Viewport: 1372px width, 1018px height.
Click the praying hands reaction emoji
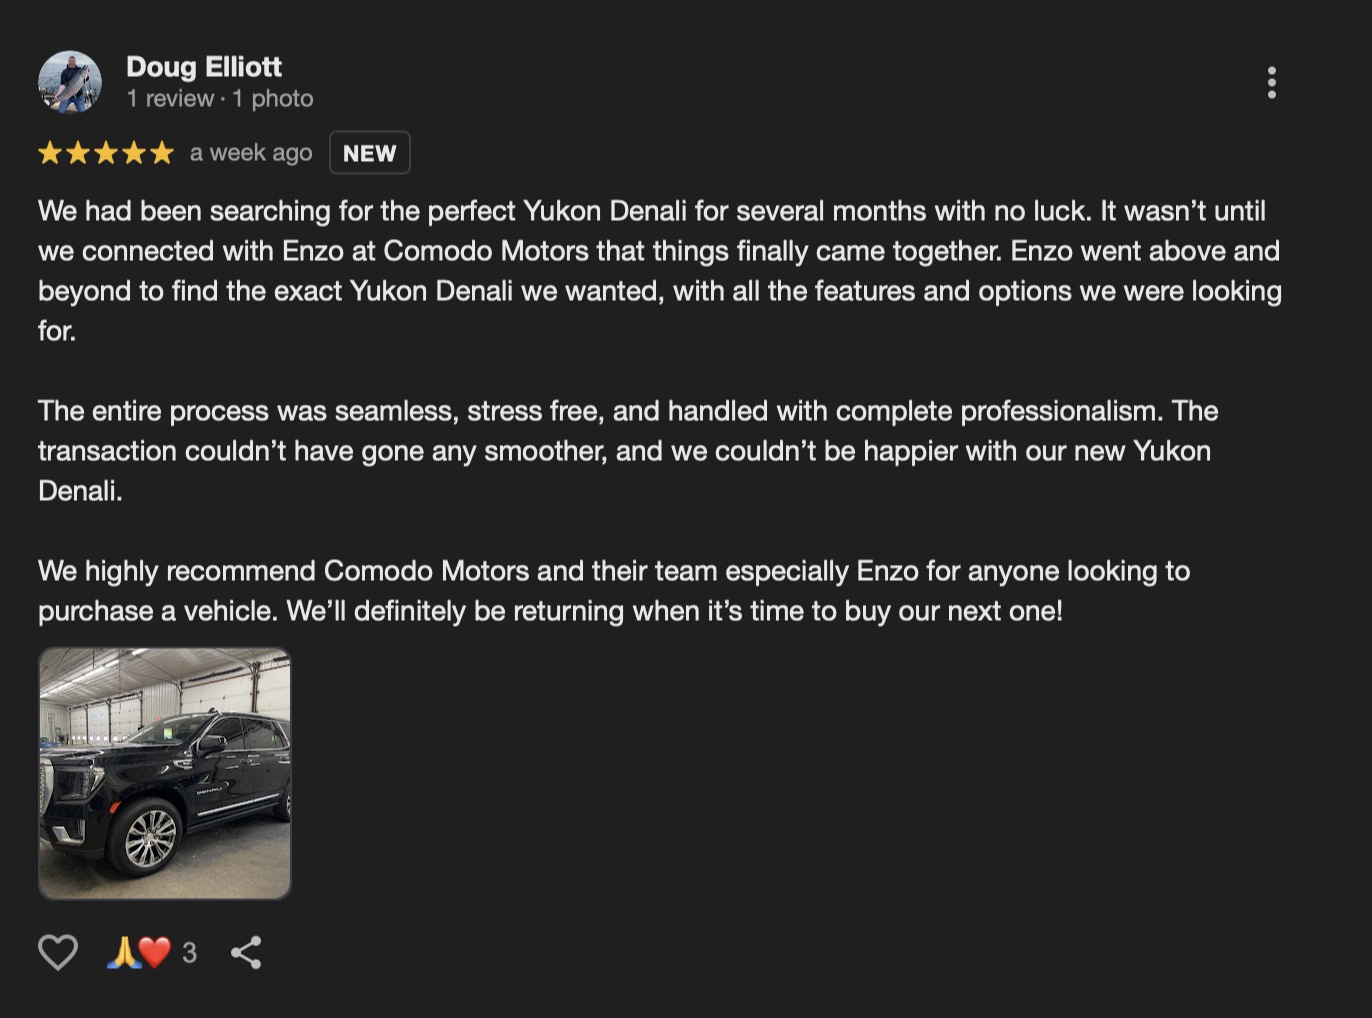click(x=122, y=952)
